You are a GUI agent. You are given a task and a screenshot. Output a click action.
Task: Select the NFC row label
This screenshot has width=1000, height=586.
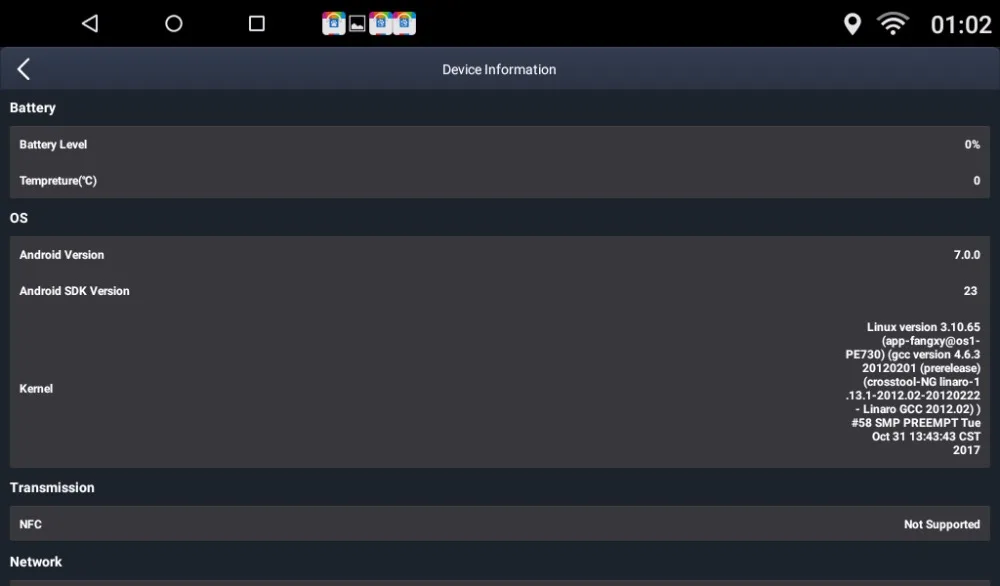pyautogui.click(x=31, y=524)
